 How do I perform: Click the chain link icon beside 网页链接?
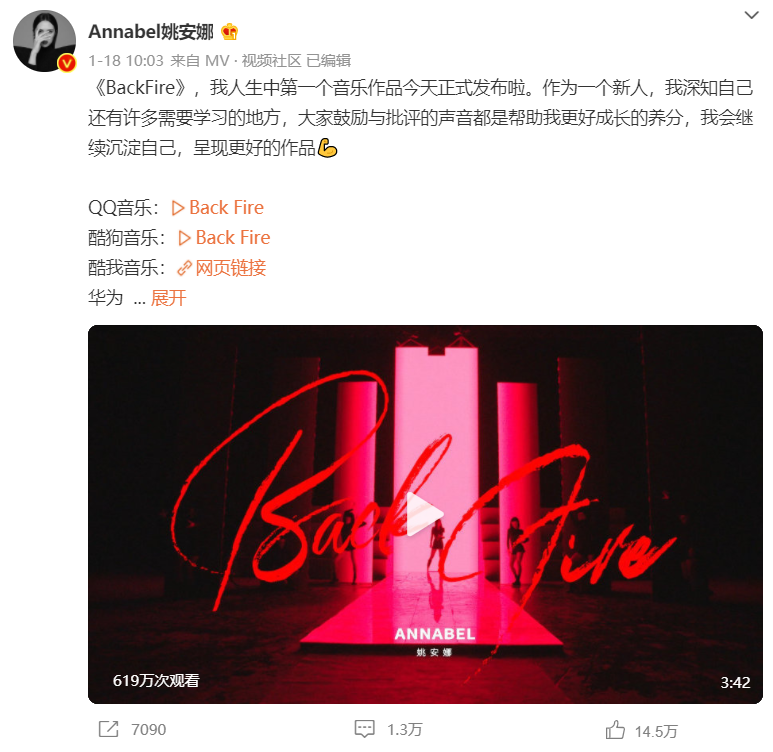[x=184, y=268]
